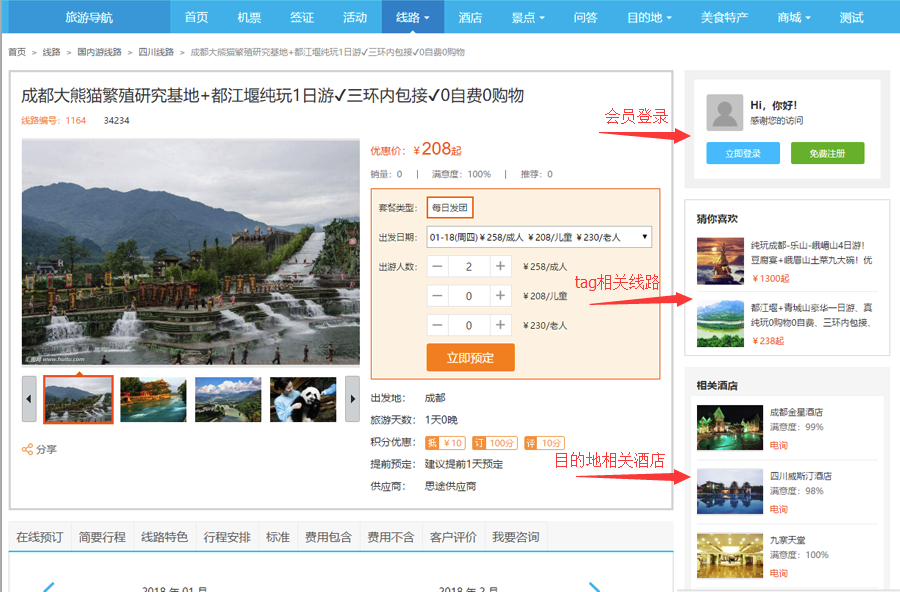Click the user avatar icon

tap(725, 113)
